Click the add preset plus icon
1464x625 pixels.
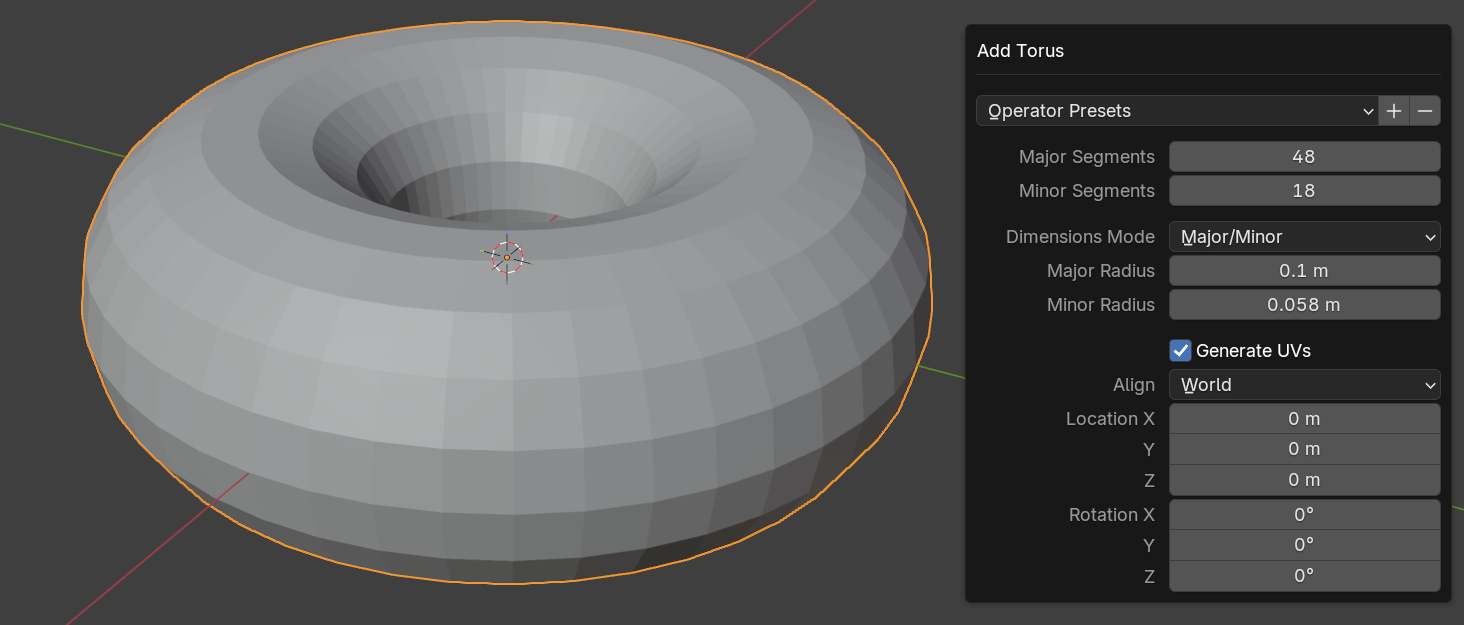tap(1394, 111)
